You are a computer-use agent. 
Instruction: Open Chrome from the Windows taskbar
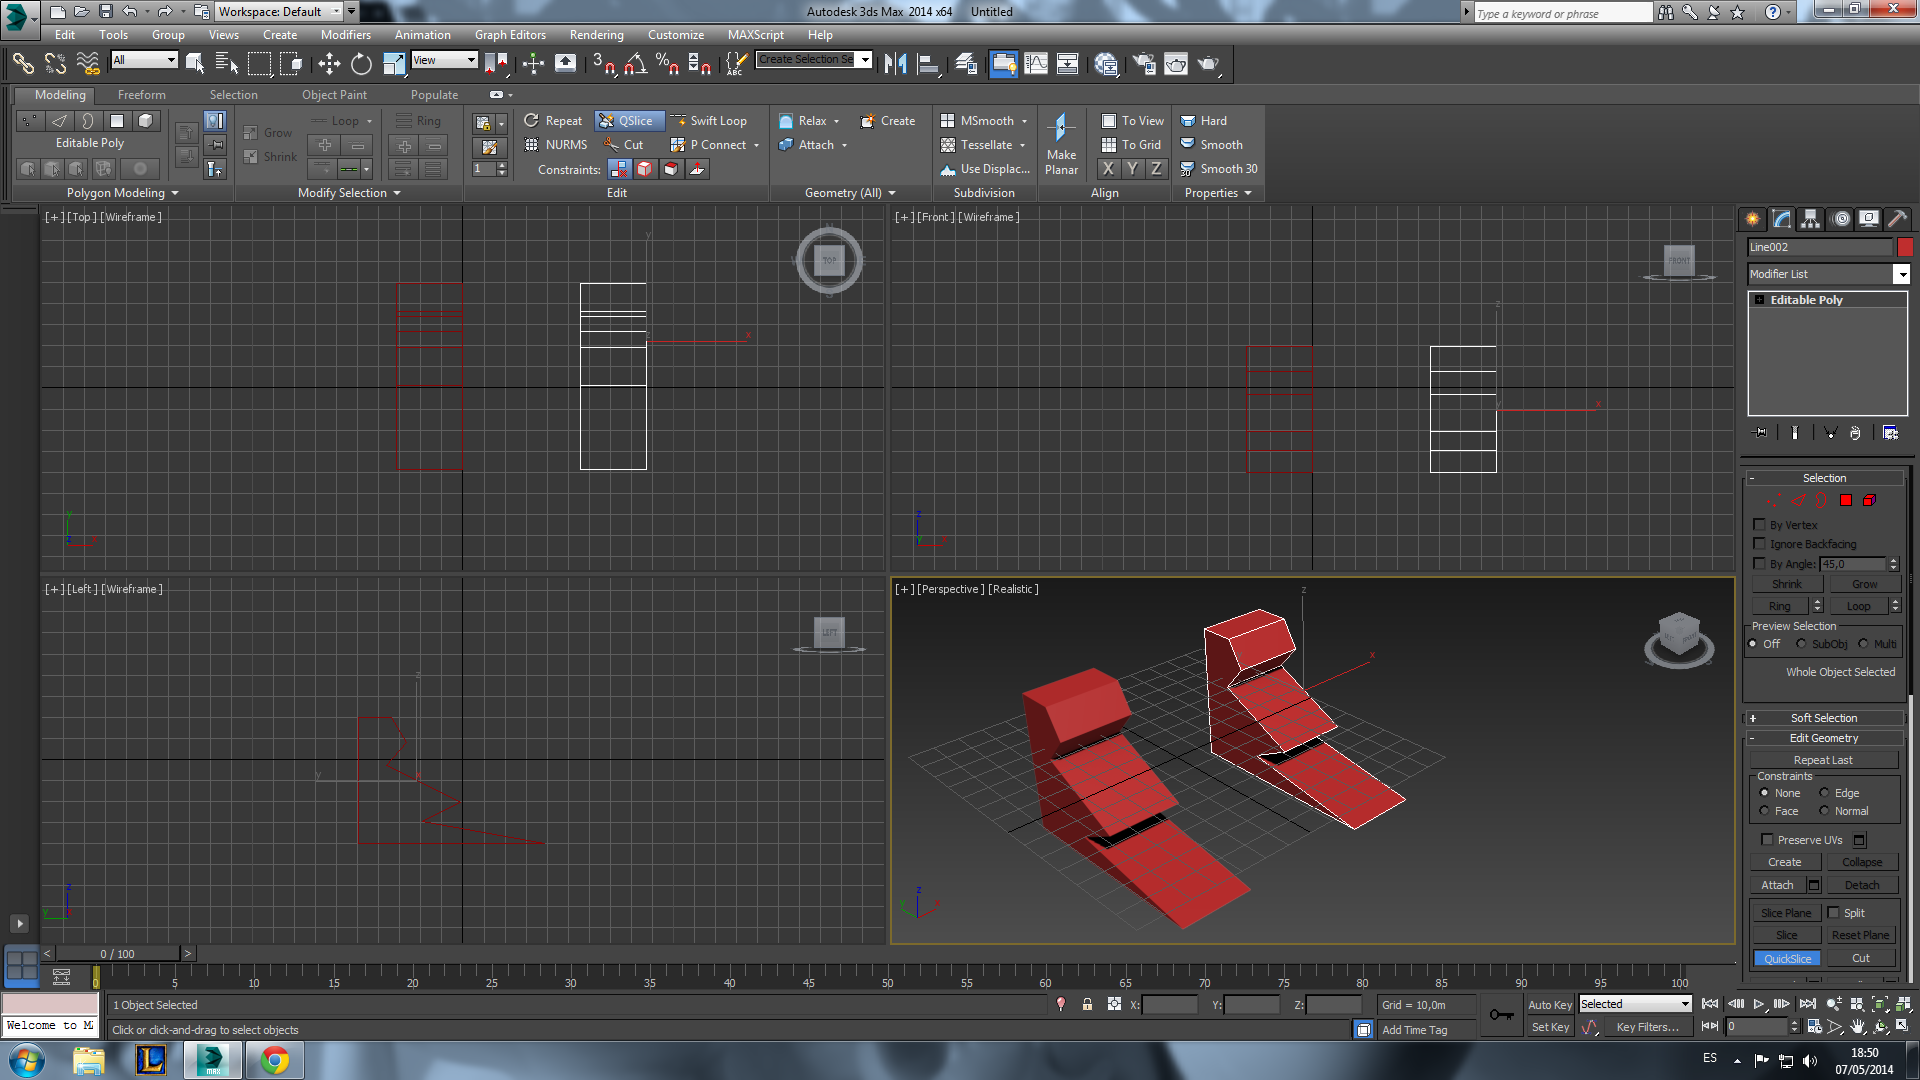click(274, 1060)
